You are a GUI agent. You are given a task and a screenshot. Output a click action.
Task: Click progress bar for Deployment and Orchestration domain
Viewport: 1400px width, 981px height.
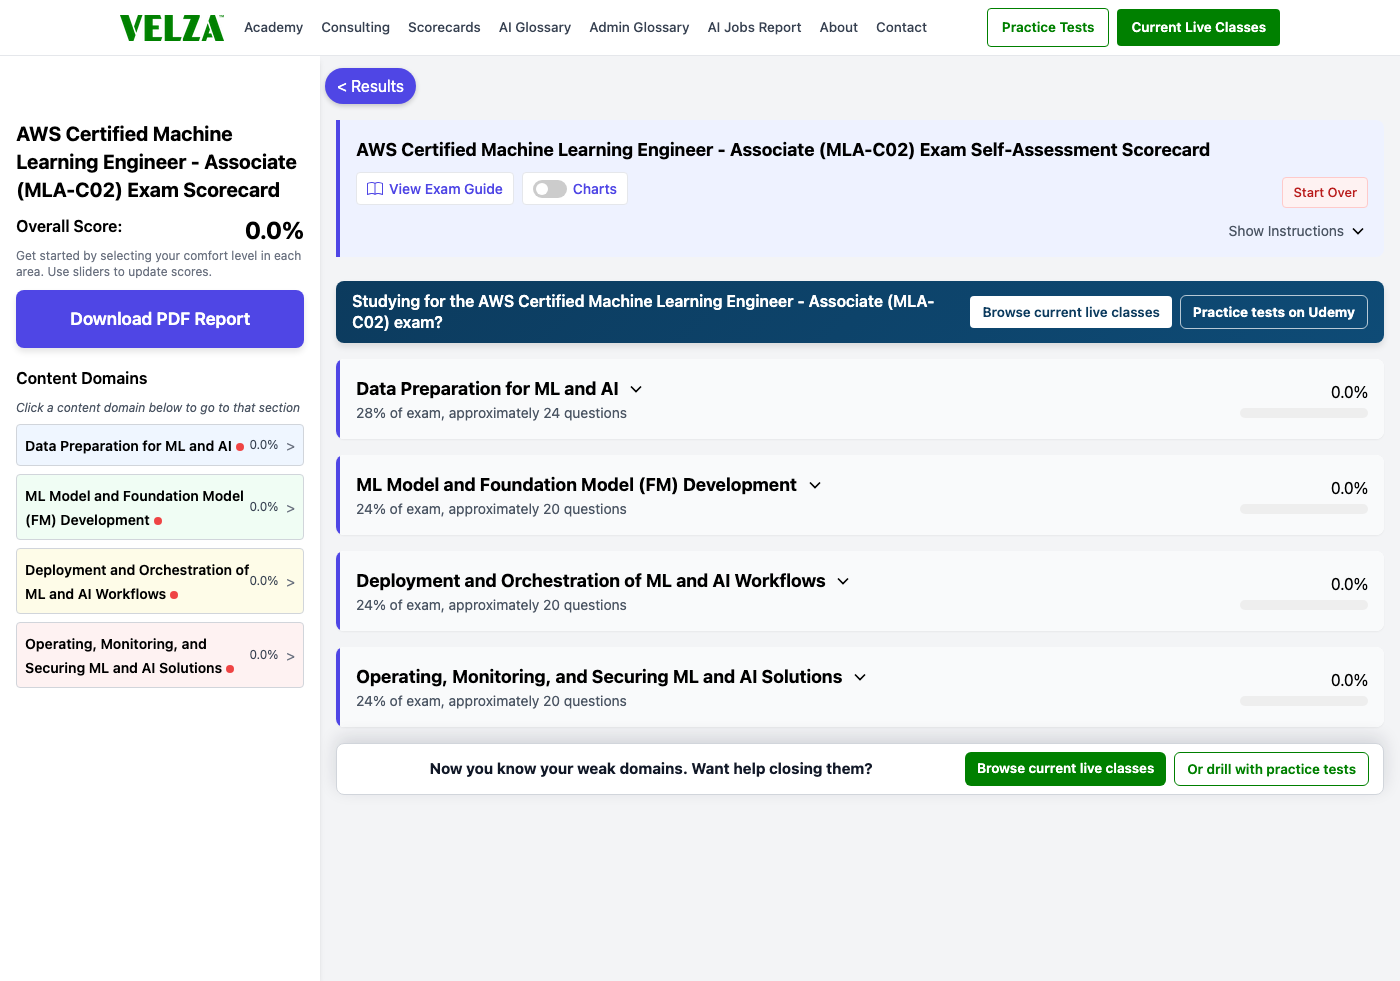click(x=1304, y=605)
